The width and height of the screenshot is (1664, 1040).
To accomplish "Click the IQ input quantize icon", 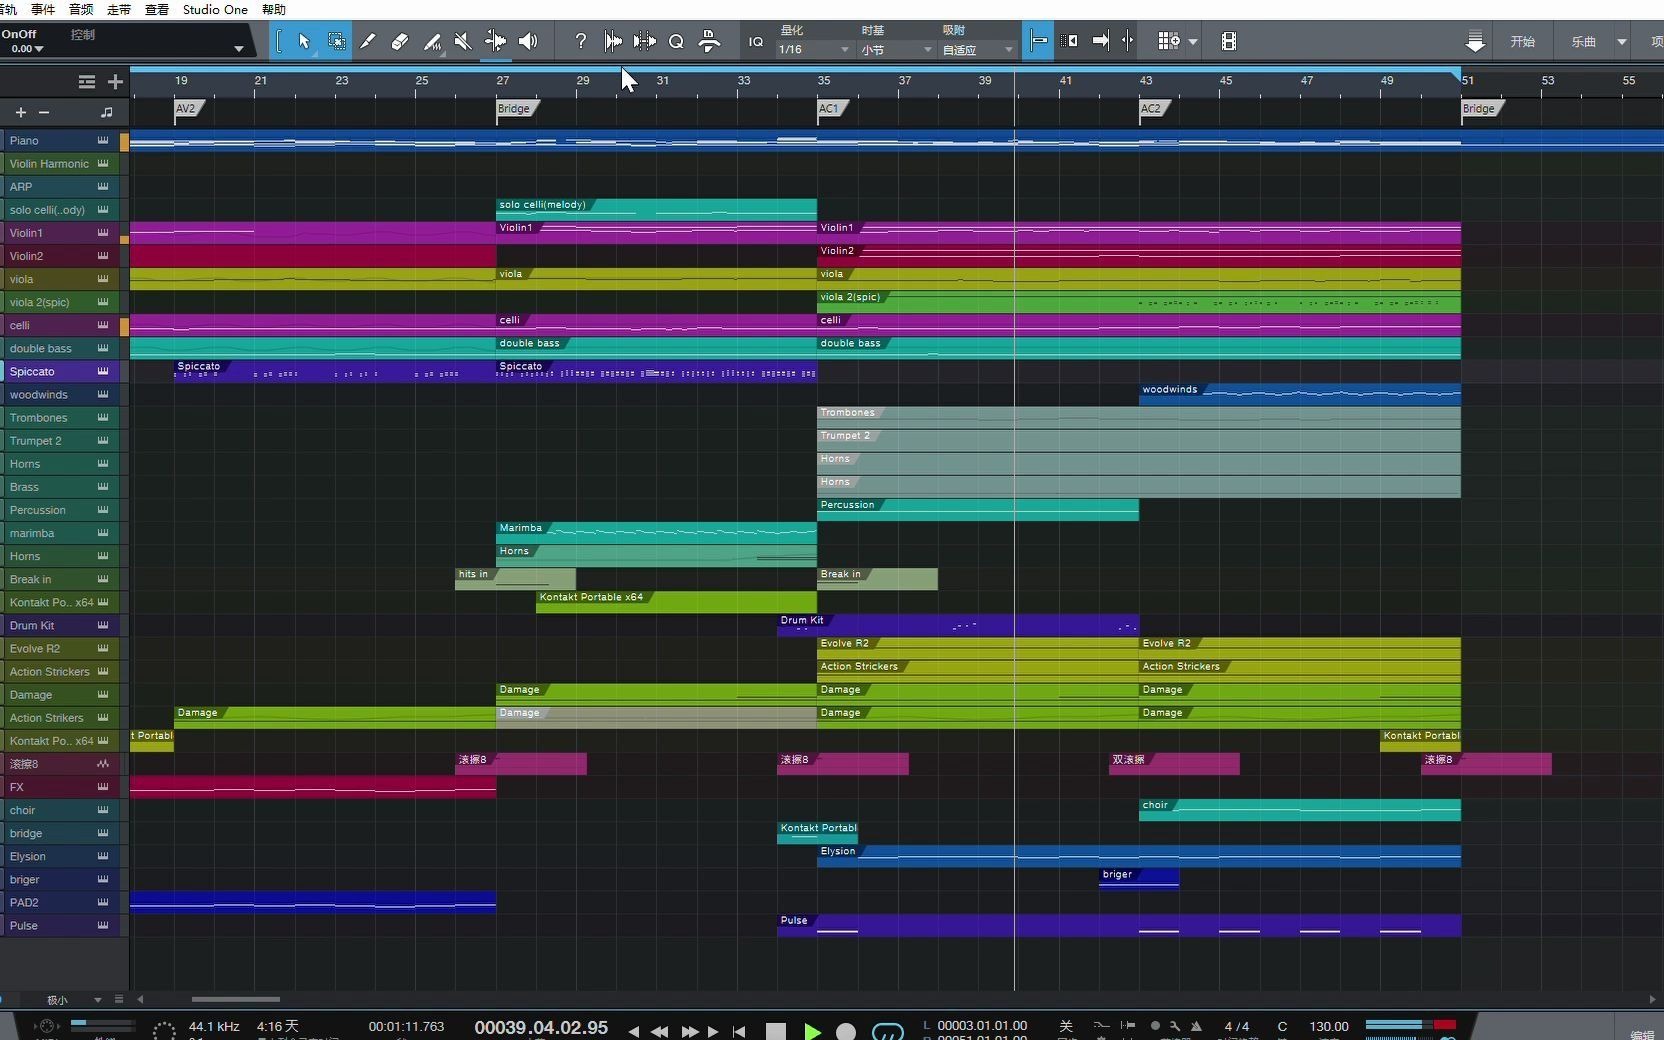I will pyautogui.click(x=756, y=42).
